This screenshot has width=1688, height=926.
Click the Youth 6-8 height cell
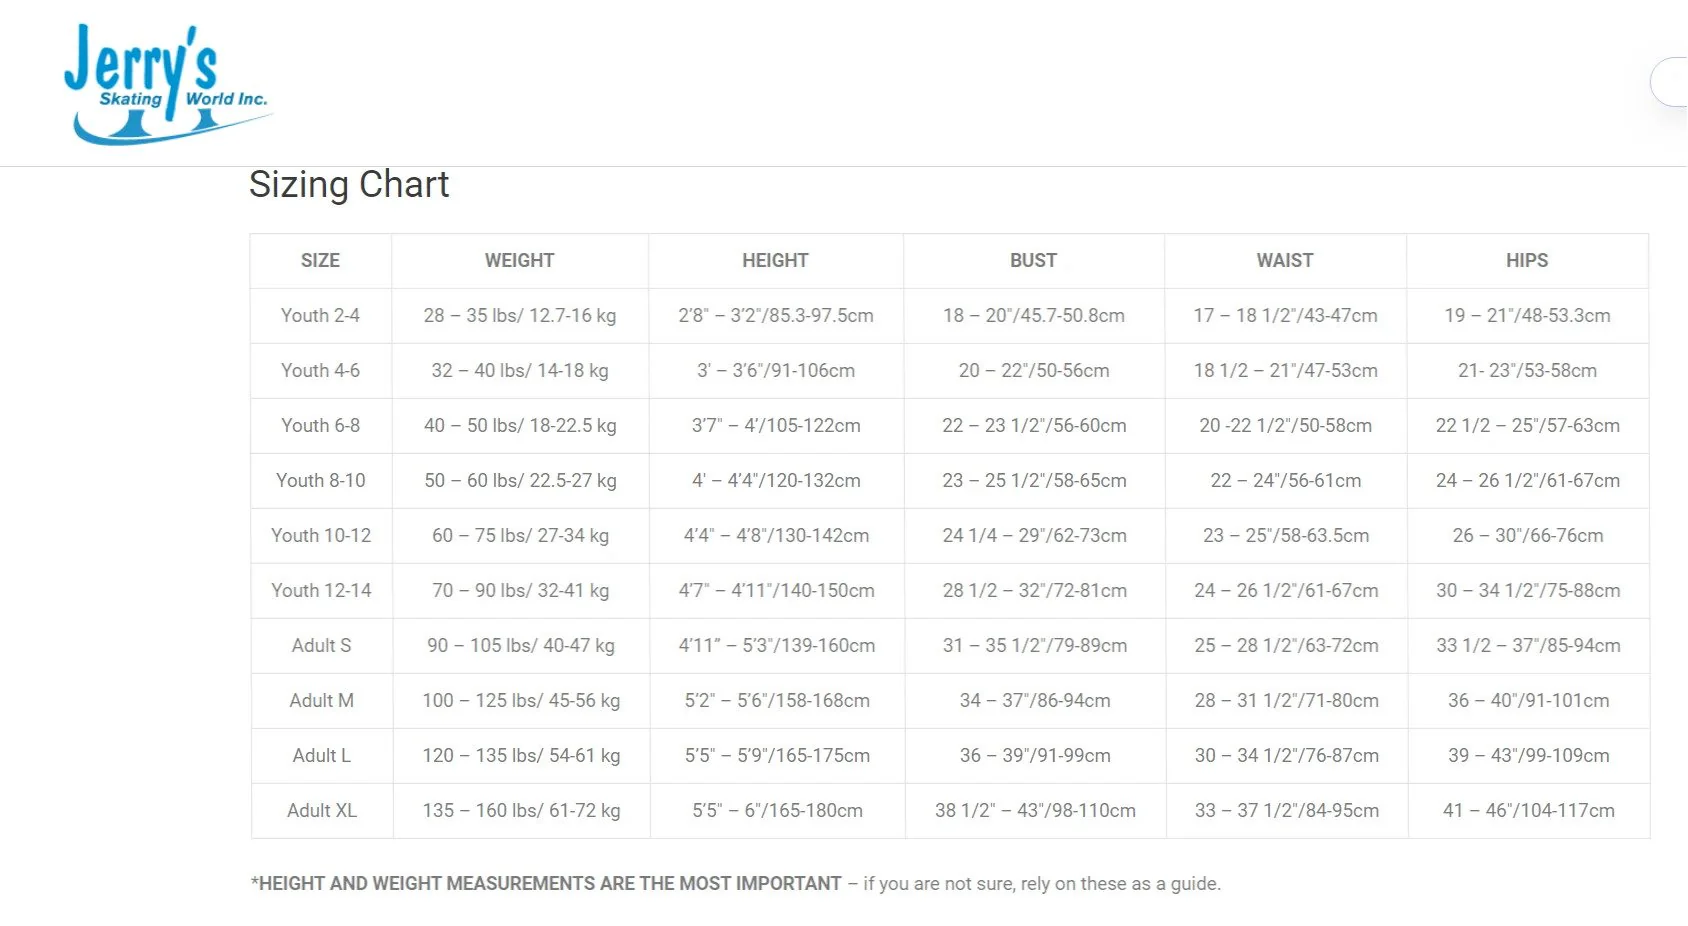pos(776,426)
